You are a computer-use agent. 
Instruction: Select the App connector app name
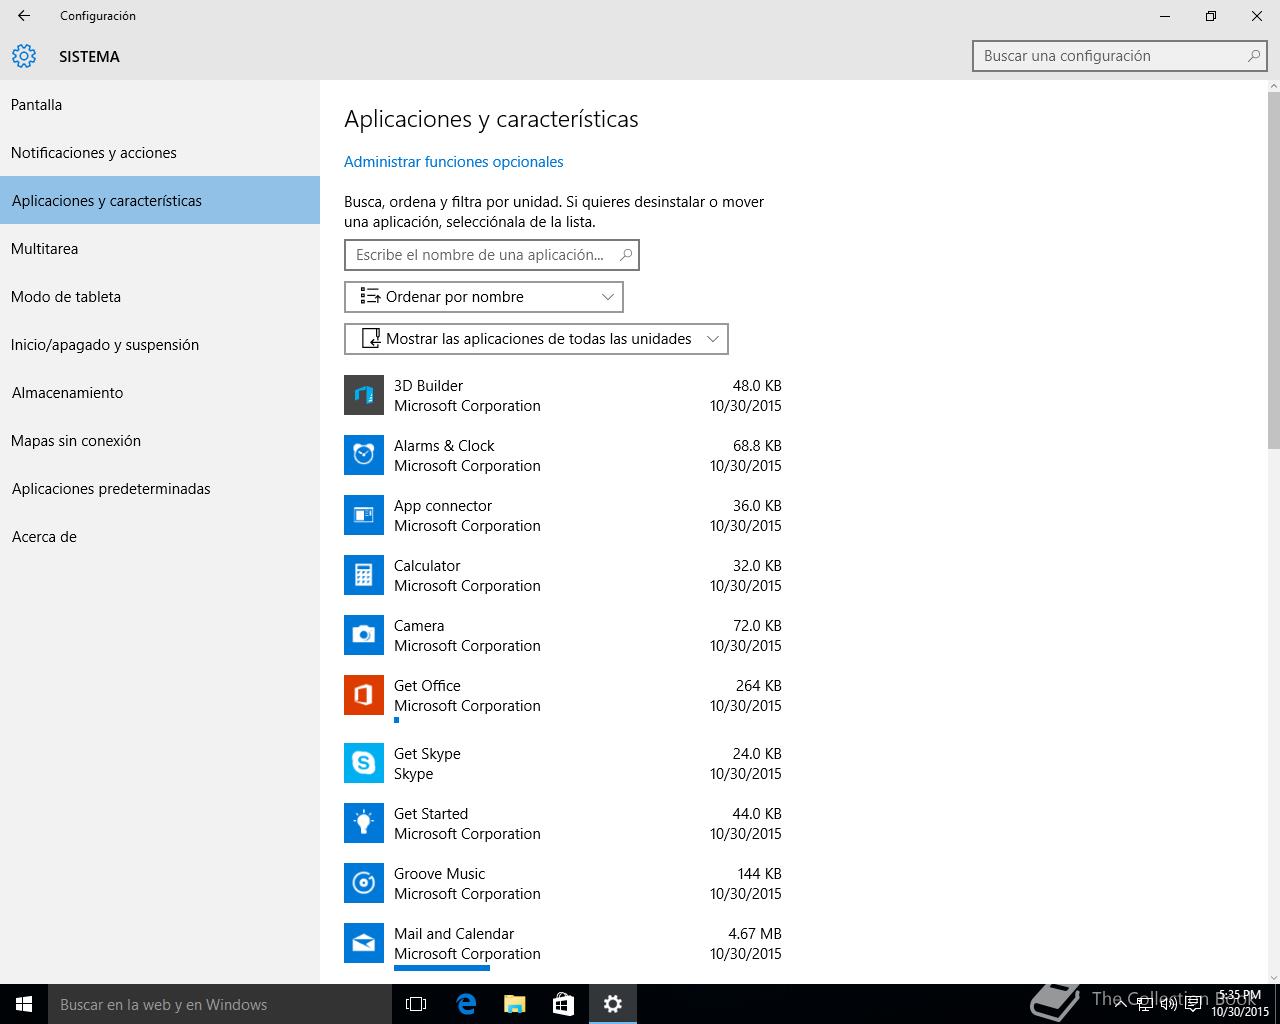(x=443, y=506)
